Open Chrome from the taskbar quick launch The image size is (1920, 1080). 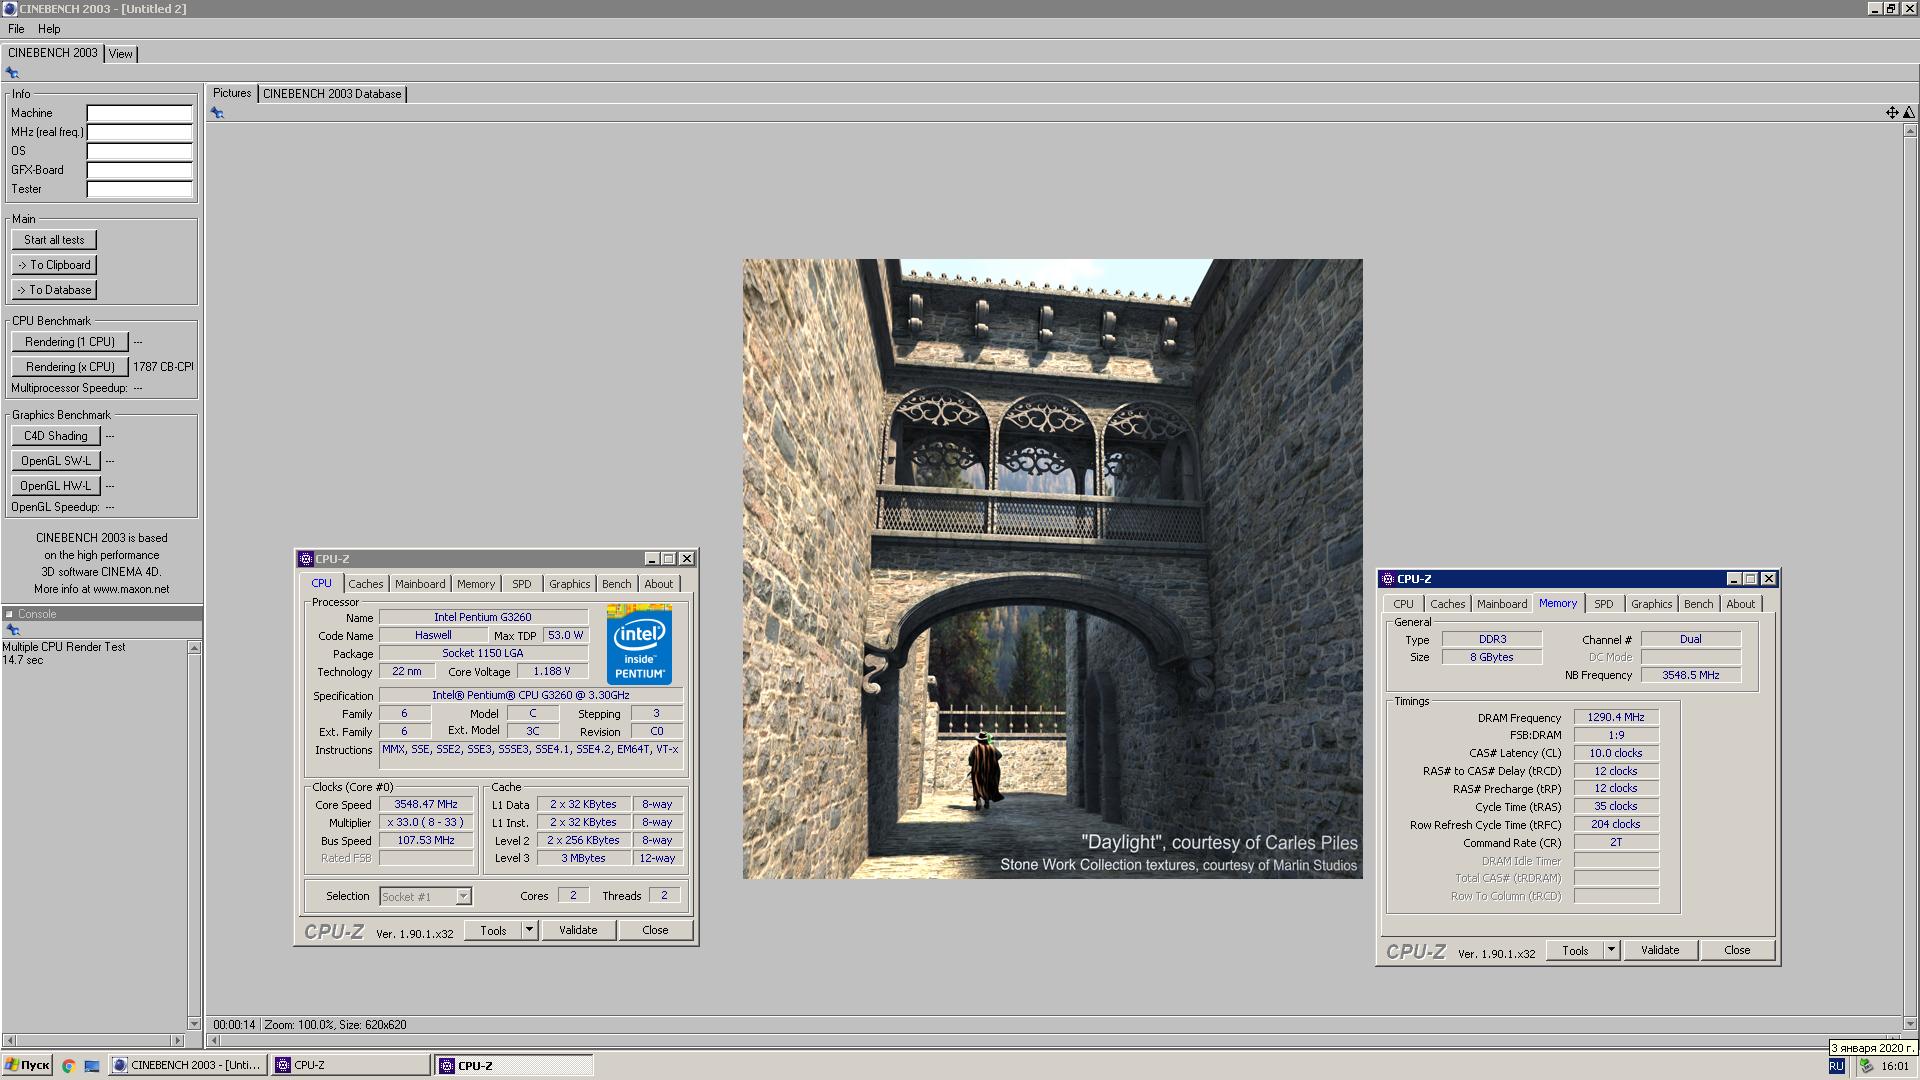click(68, 1066)
